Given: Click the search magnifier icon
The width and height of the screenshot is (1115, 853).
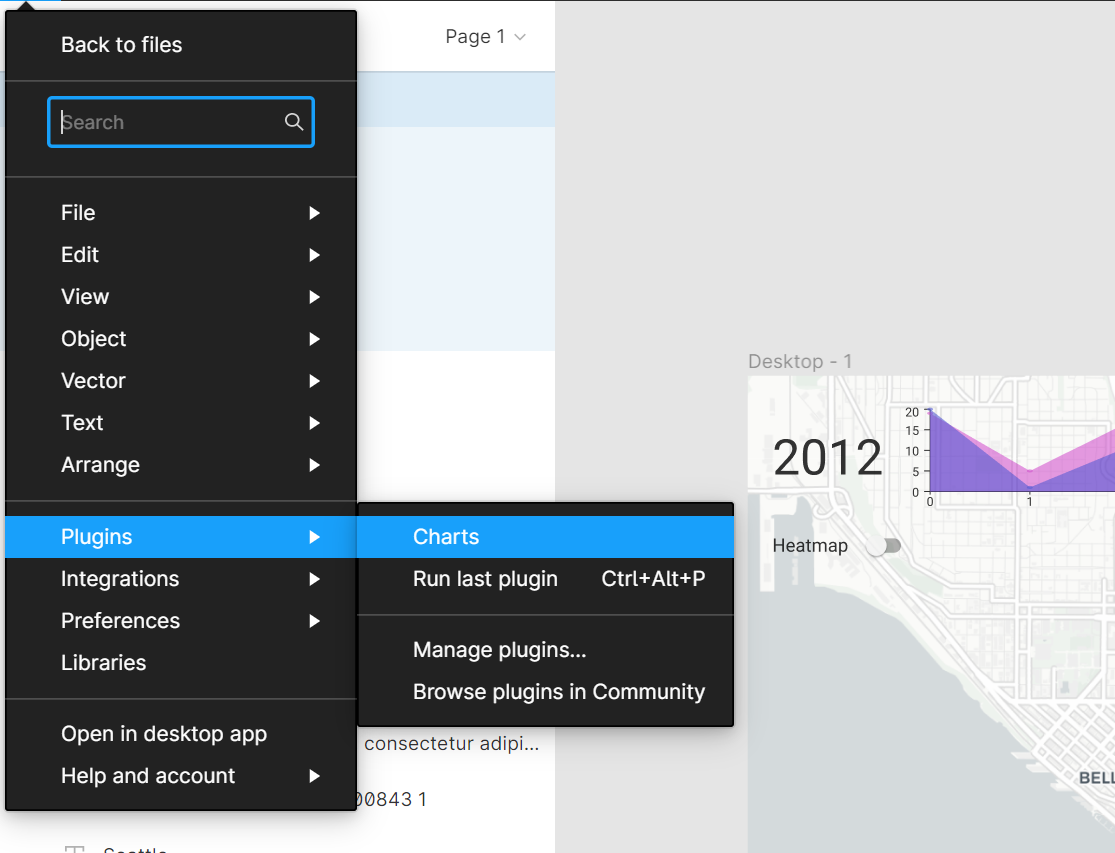Looking at the screenshot, I should pos(293,122).
